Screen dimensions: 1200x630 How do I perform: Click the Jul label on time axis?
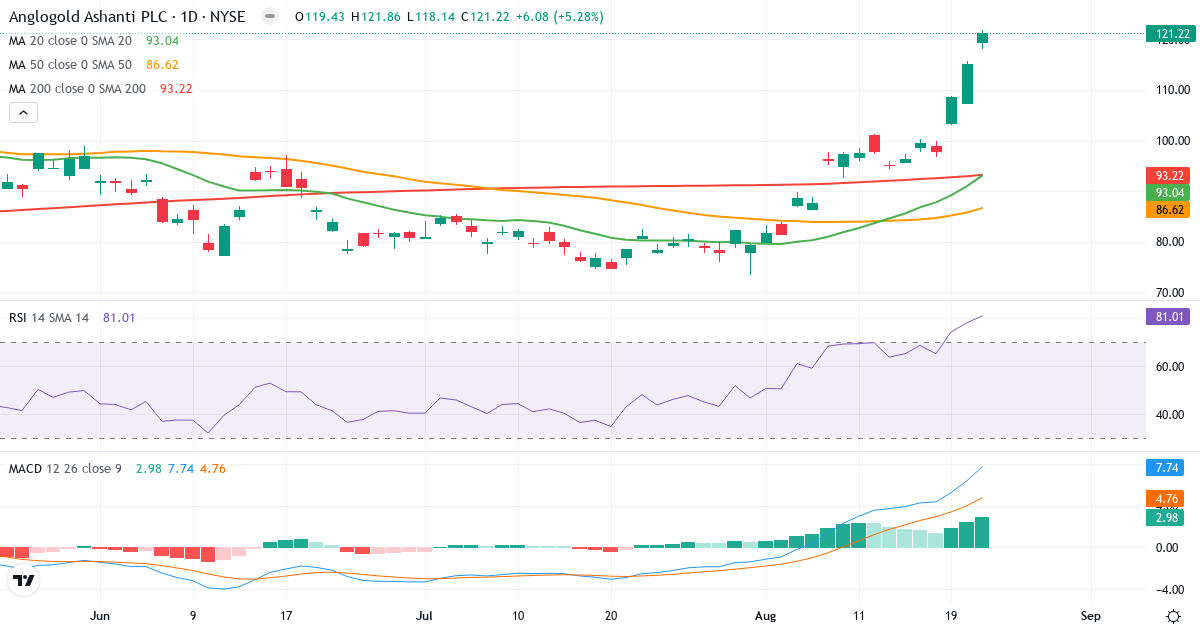[x=425, y=616]
